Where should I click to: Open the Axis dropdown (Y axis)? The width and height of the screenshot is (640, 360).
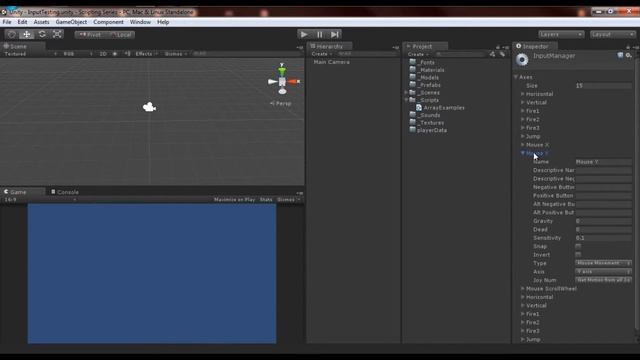pyautogui.click(x=603, y=271)
